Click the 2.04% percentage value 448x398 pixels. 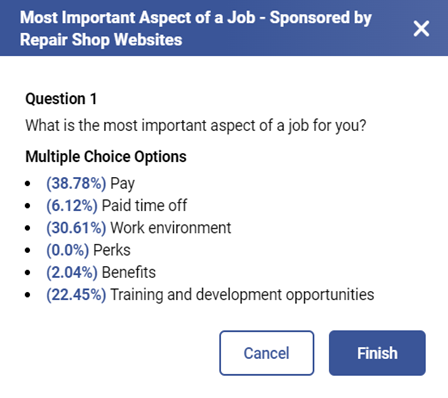coord(72,273)
